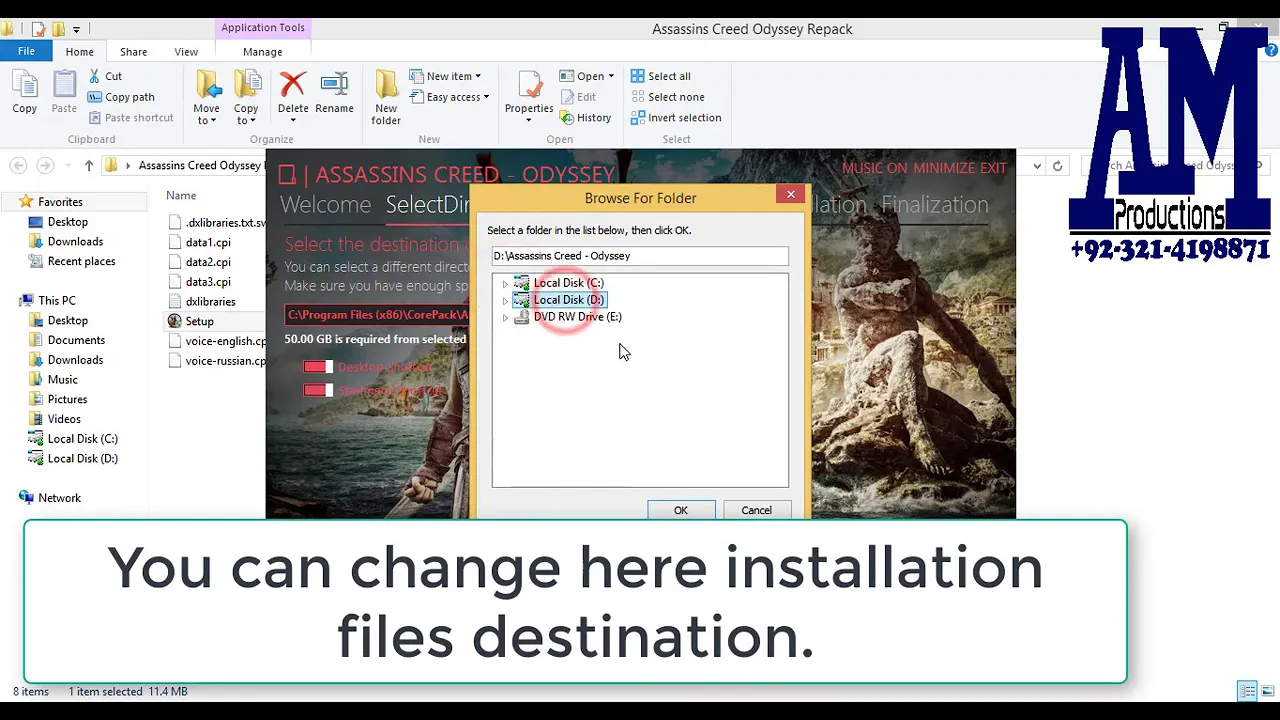
Task: Select Pictures under This PC
Action: point(67,399)
